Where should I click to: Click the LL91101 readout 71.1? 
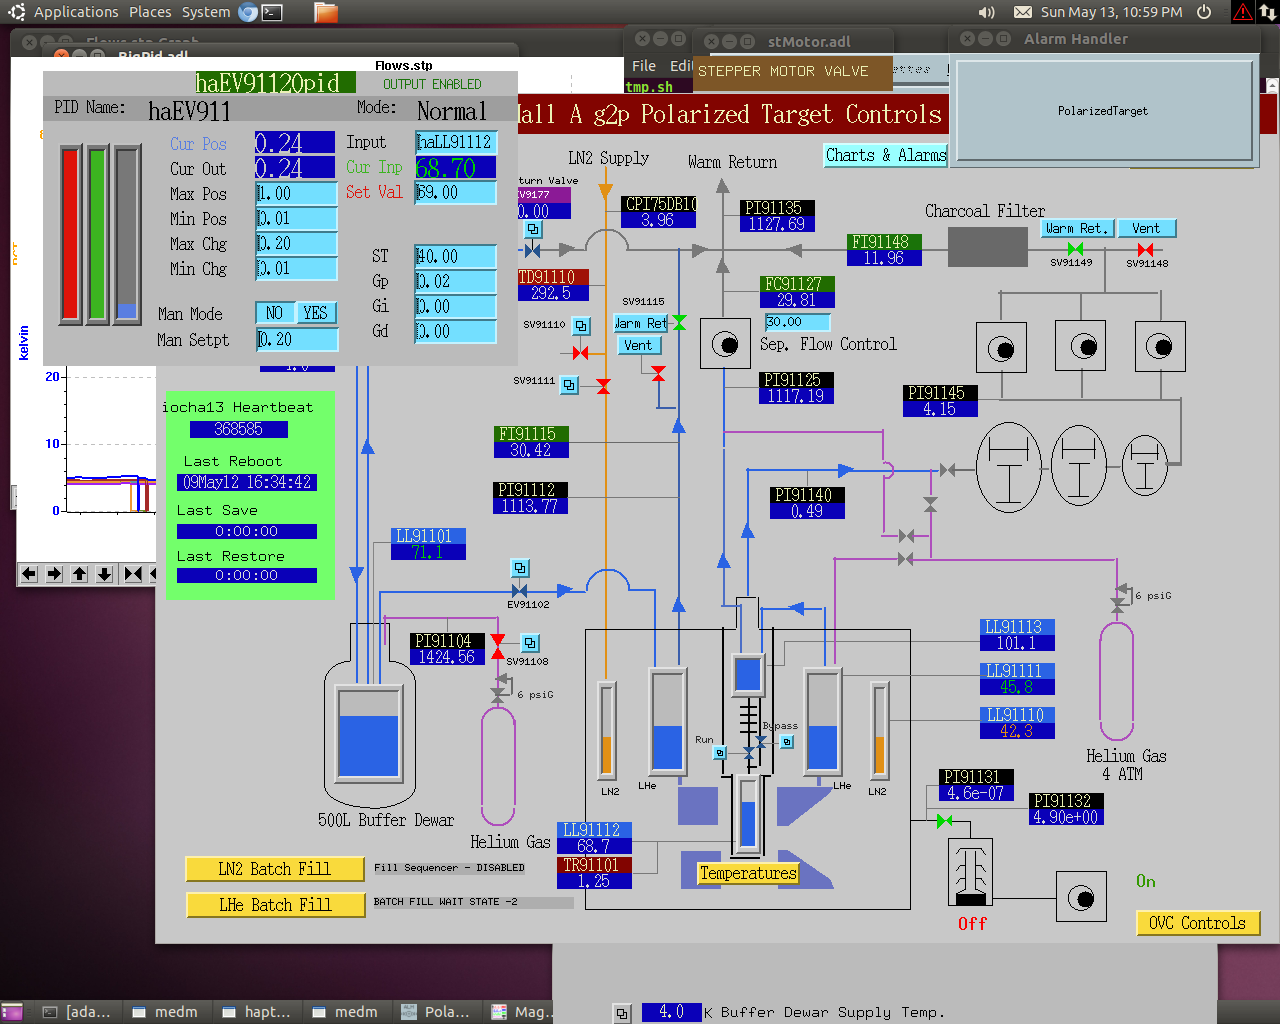click(x=428, y=552)
